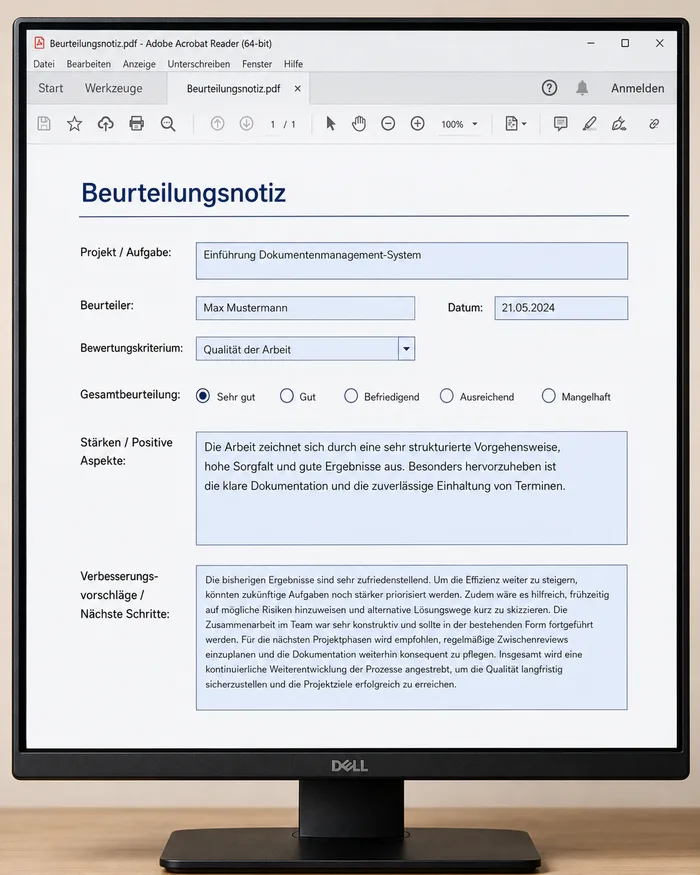The image size is (700, 875).
Task: Minimize the Acrobat Reader window
Action: 591,43
